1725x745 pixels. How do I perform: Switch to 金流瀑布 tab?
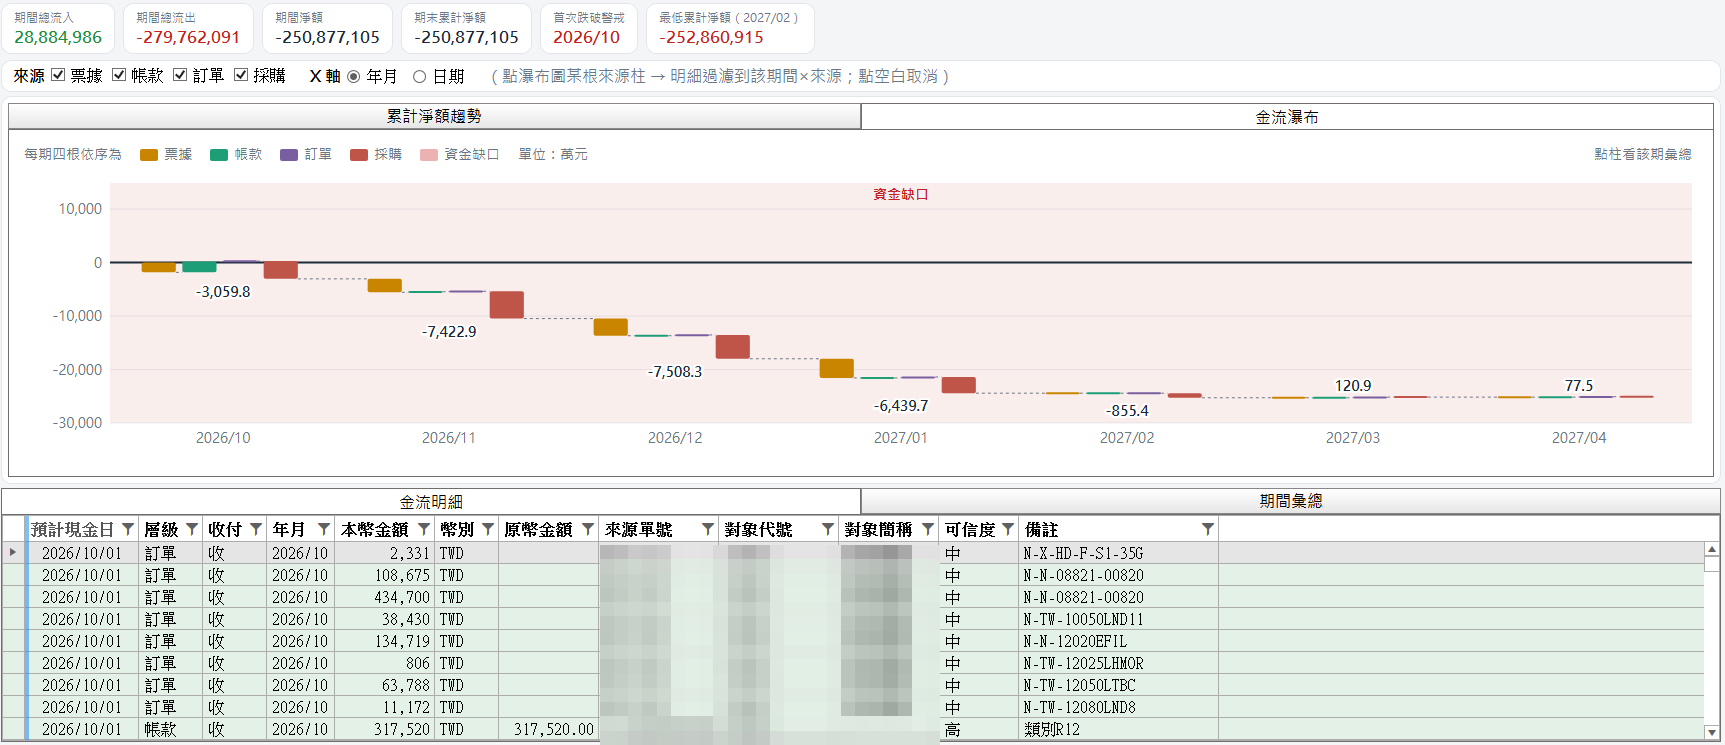coord(1287,117)
